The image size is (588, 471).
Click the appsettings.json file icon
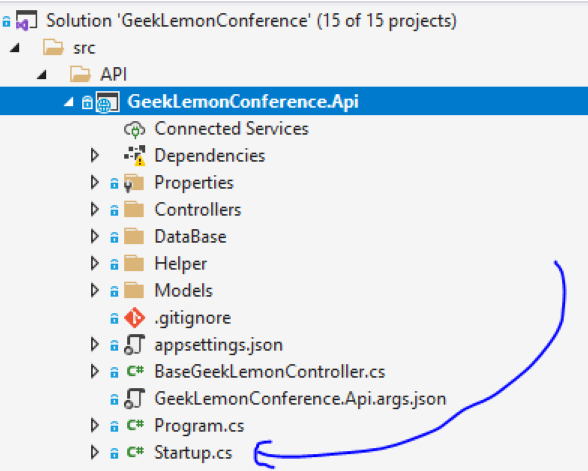pos(134,345)
